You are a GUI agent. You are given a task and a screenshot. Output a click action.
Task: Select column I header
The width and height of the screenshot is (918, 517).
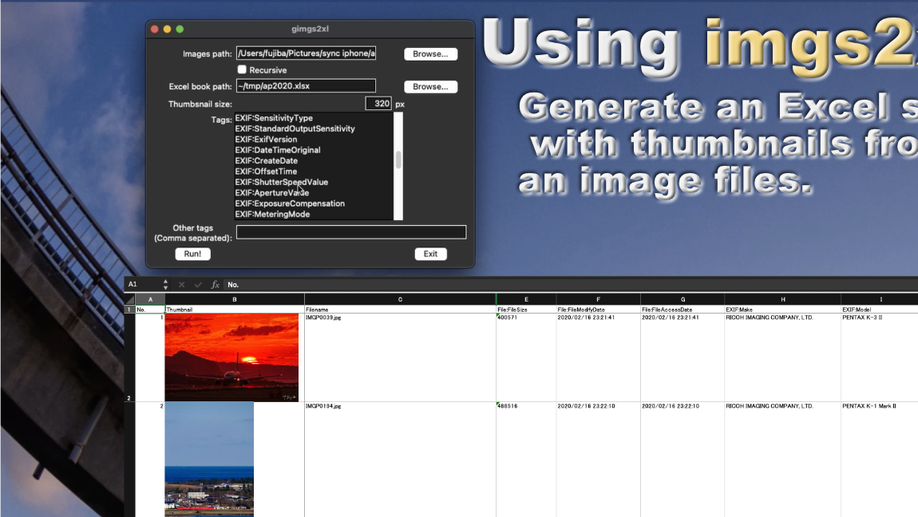880,300
